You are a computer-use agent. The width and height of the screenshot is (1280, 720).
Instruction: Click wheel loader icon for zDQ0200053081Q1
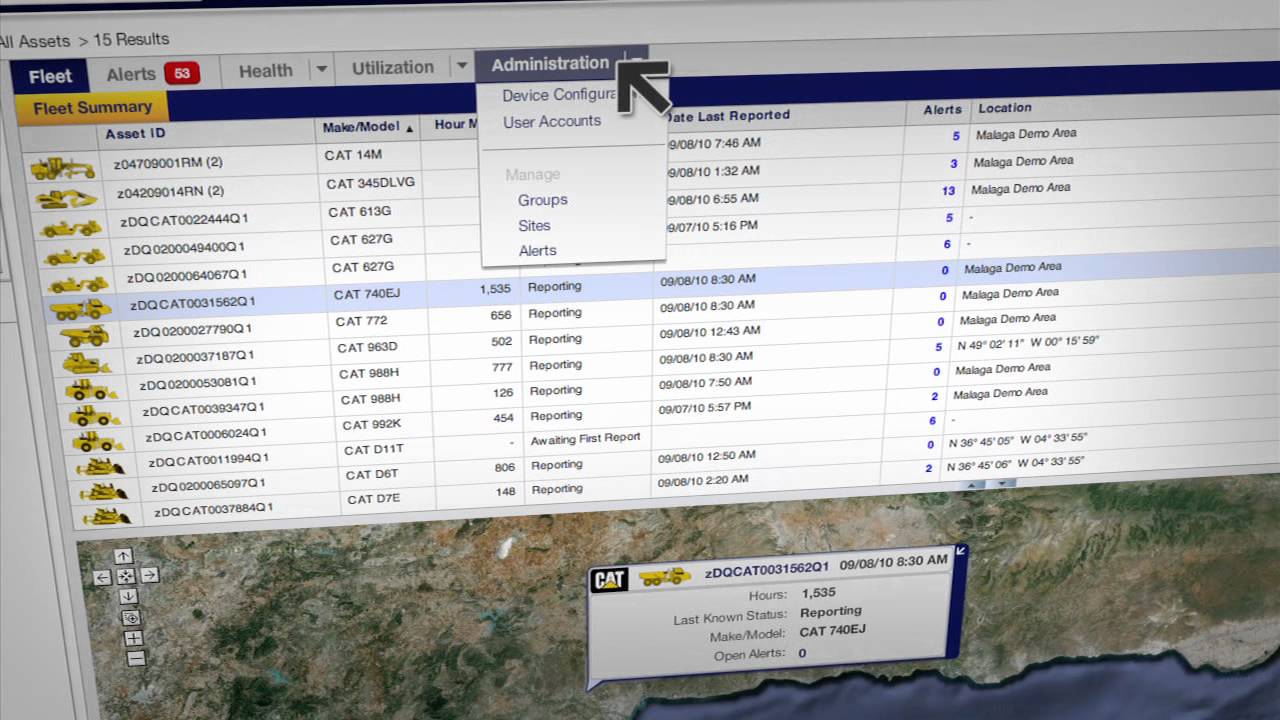[91, 389]
